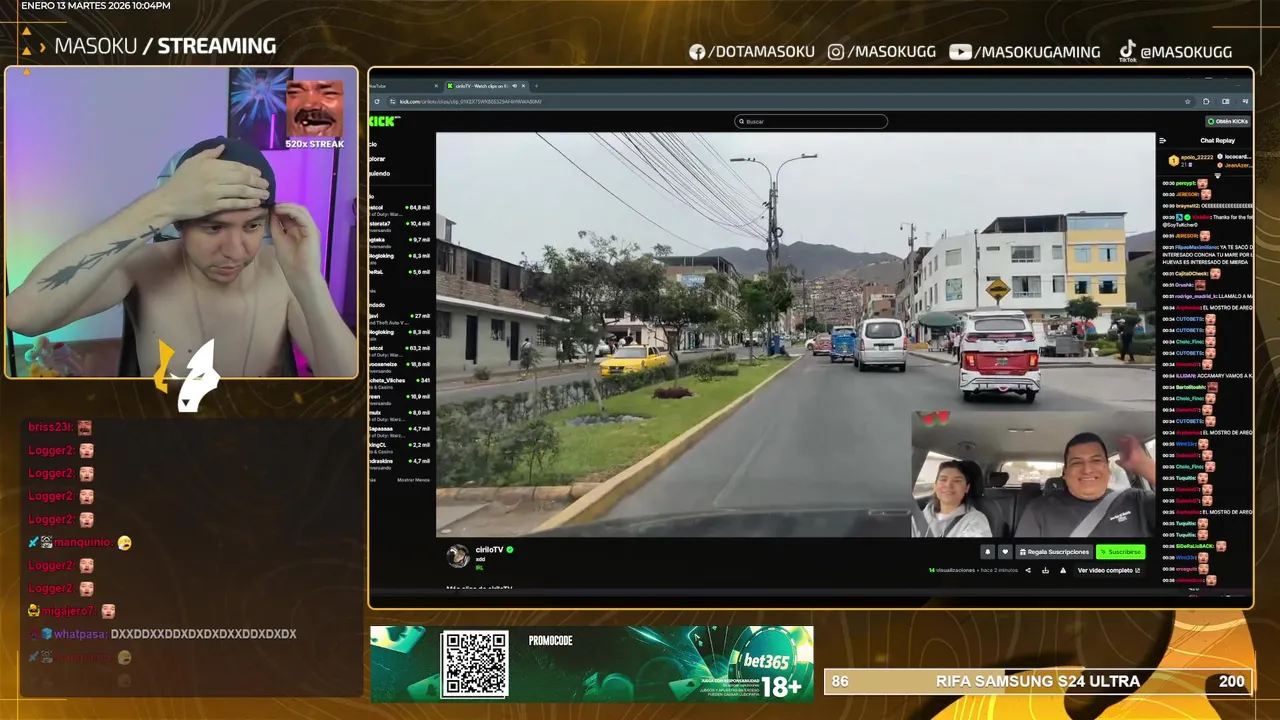Share the clip using the share icon
Screen dimensions: 1280x720
pyautogui.click(x=1028, y=570)
